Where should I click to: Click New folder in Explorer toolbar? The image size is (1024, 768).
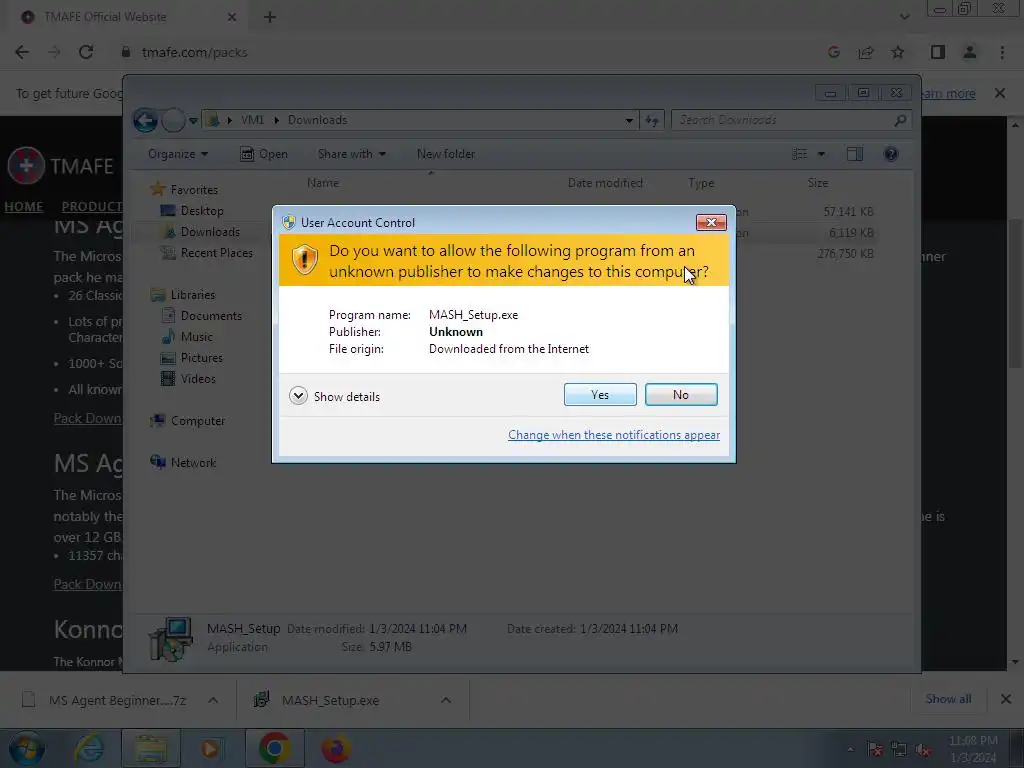pyautogui.click(x=446, y=154)
